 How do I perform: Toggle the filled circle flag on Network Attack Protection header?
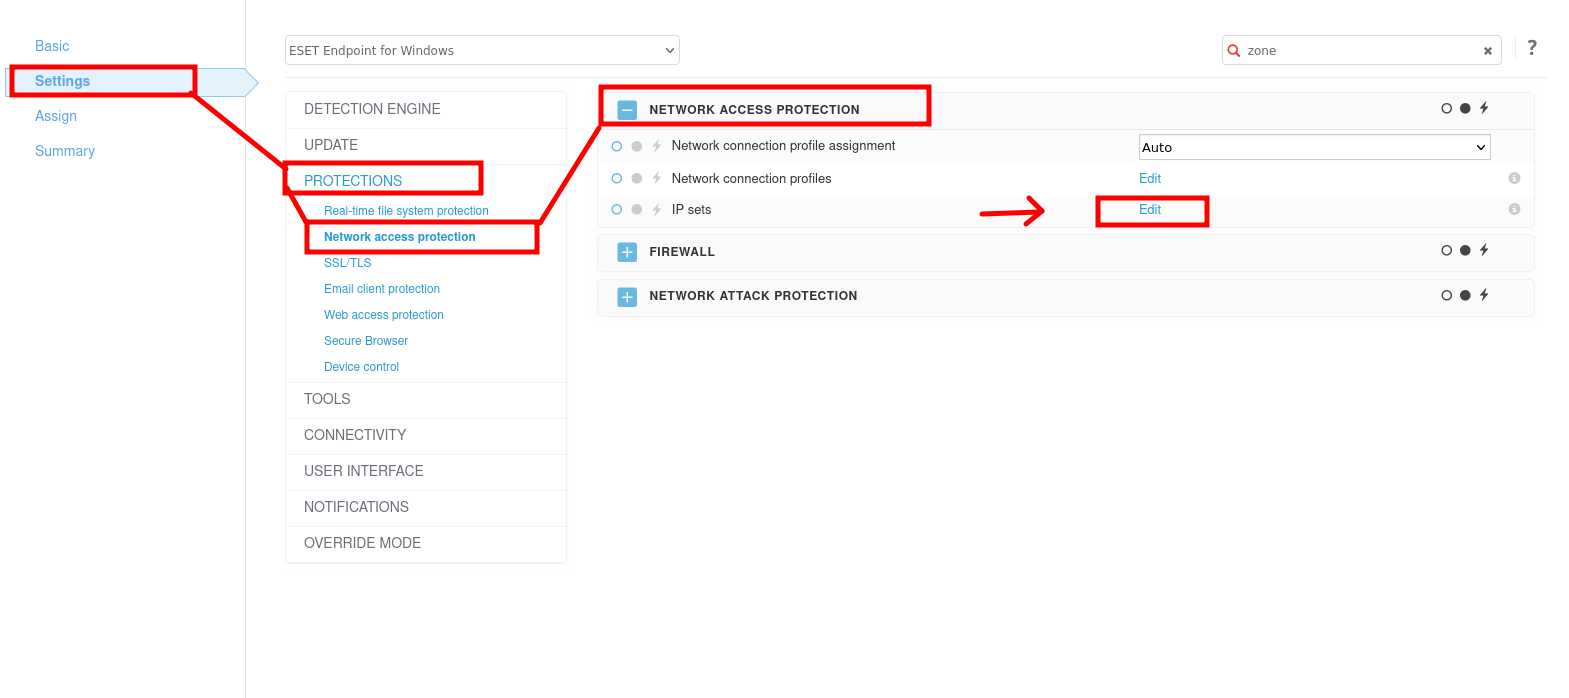pos(1465,295)
